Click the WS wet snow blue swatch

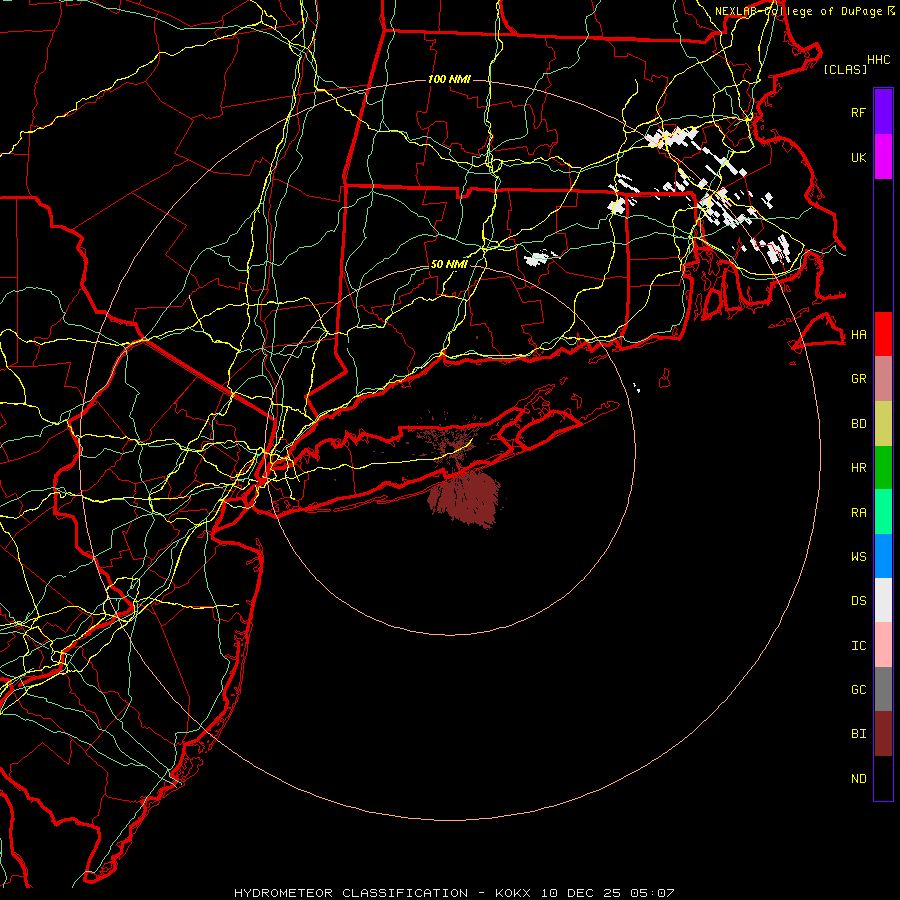883,556
